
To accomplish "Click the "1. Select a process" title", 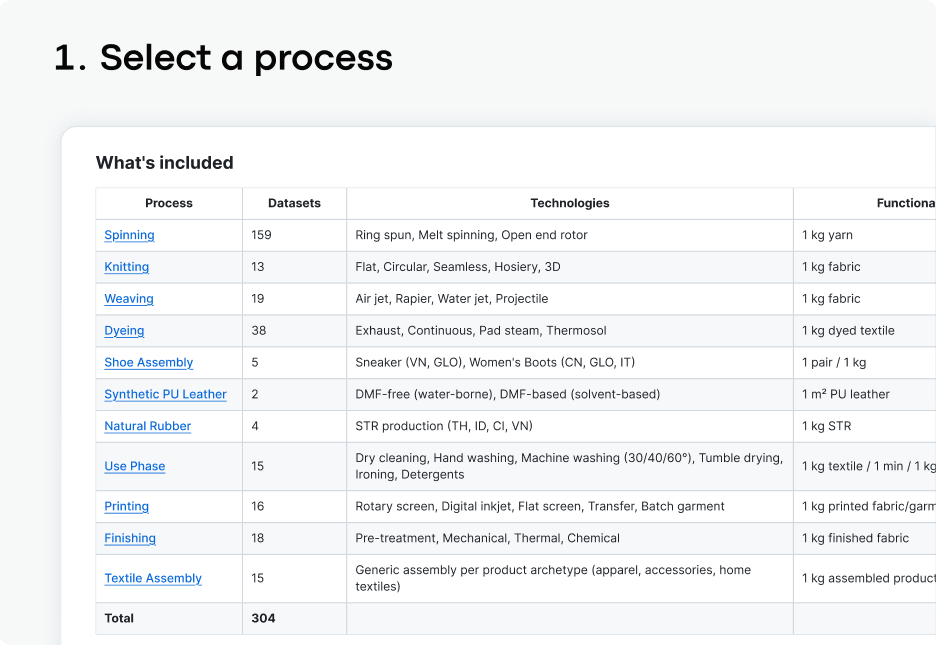I will [223, 58].
